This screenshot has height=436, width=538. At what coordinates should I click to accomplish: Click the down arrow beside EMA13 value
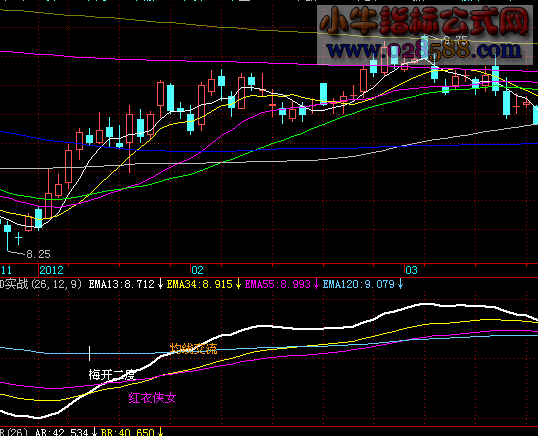pos(160,284)
